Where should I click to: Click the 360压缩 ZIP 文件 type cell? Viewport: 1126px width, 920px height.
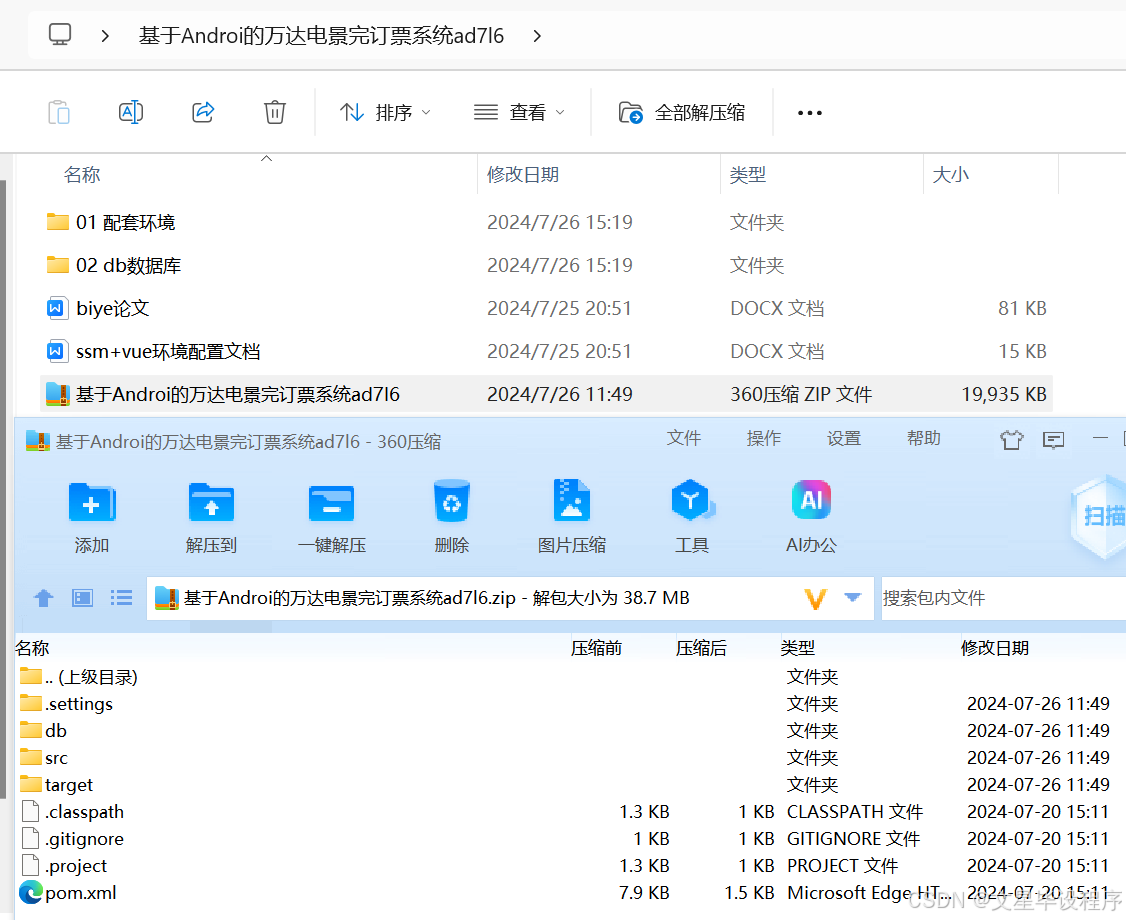tap(801, 394)
